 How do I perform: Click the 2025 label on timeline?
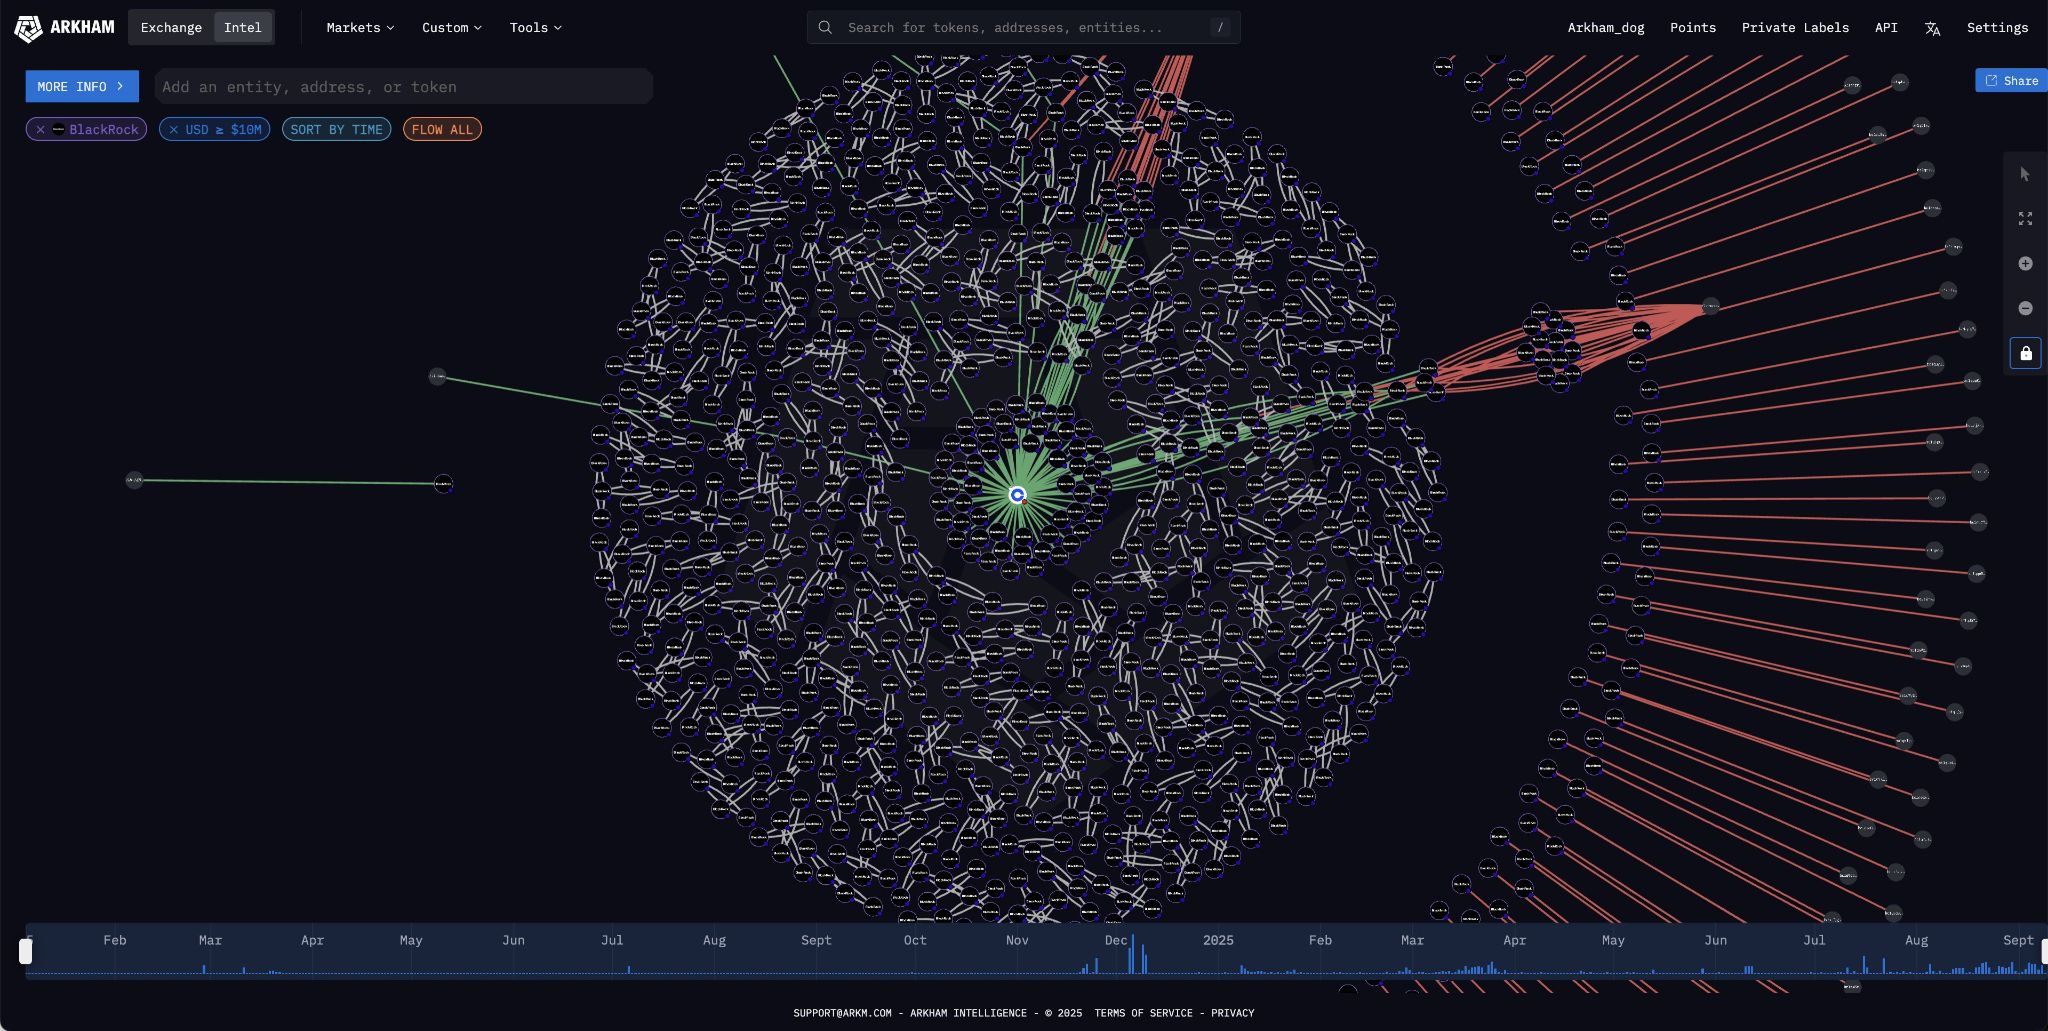pos(1218,940)
